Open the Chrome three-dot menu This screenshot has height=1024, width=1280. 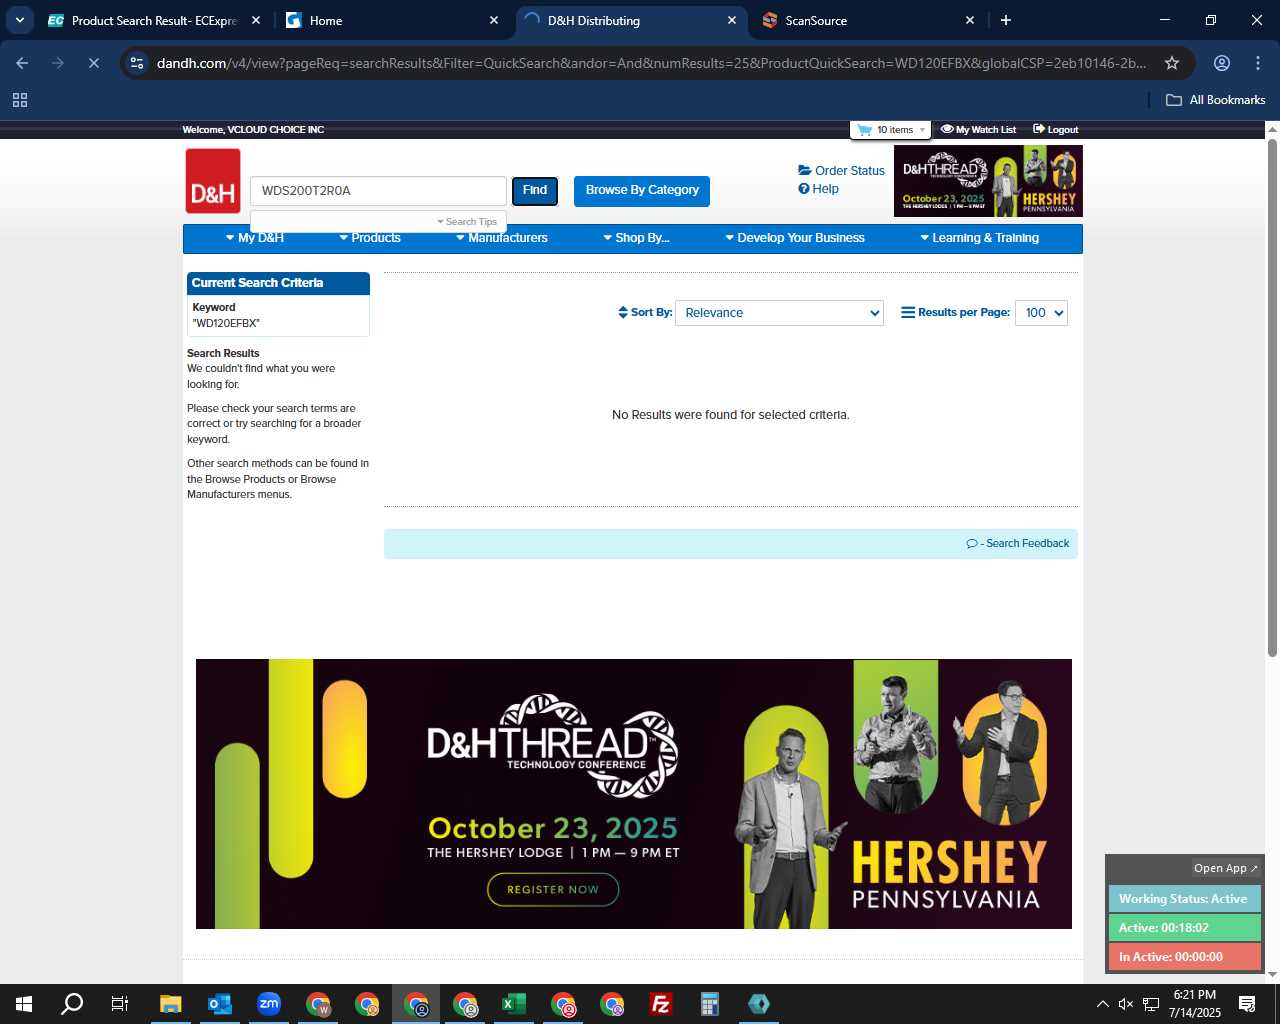point(1258,63)
